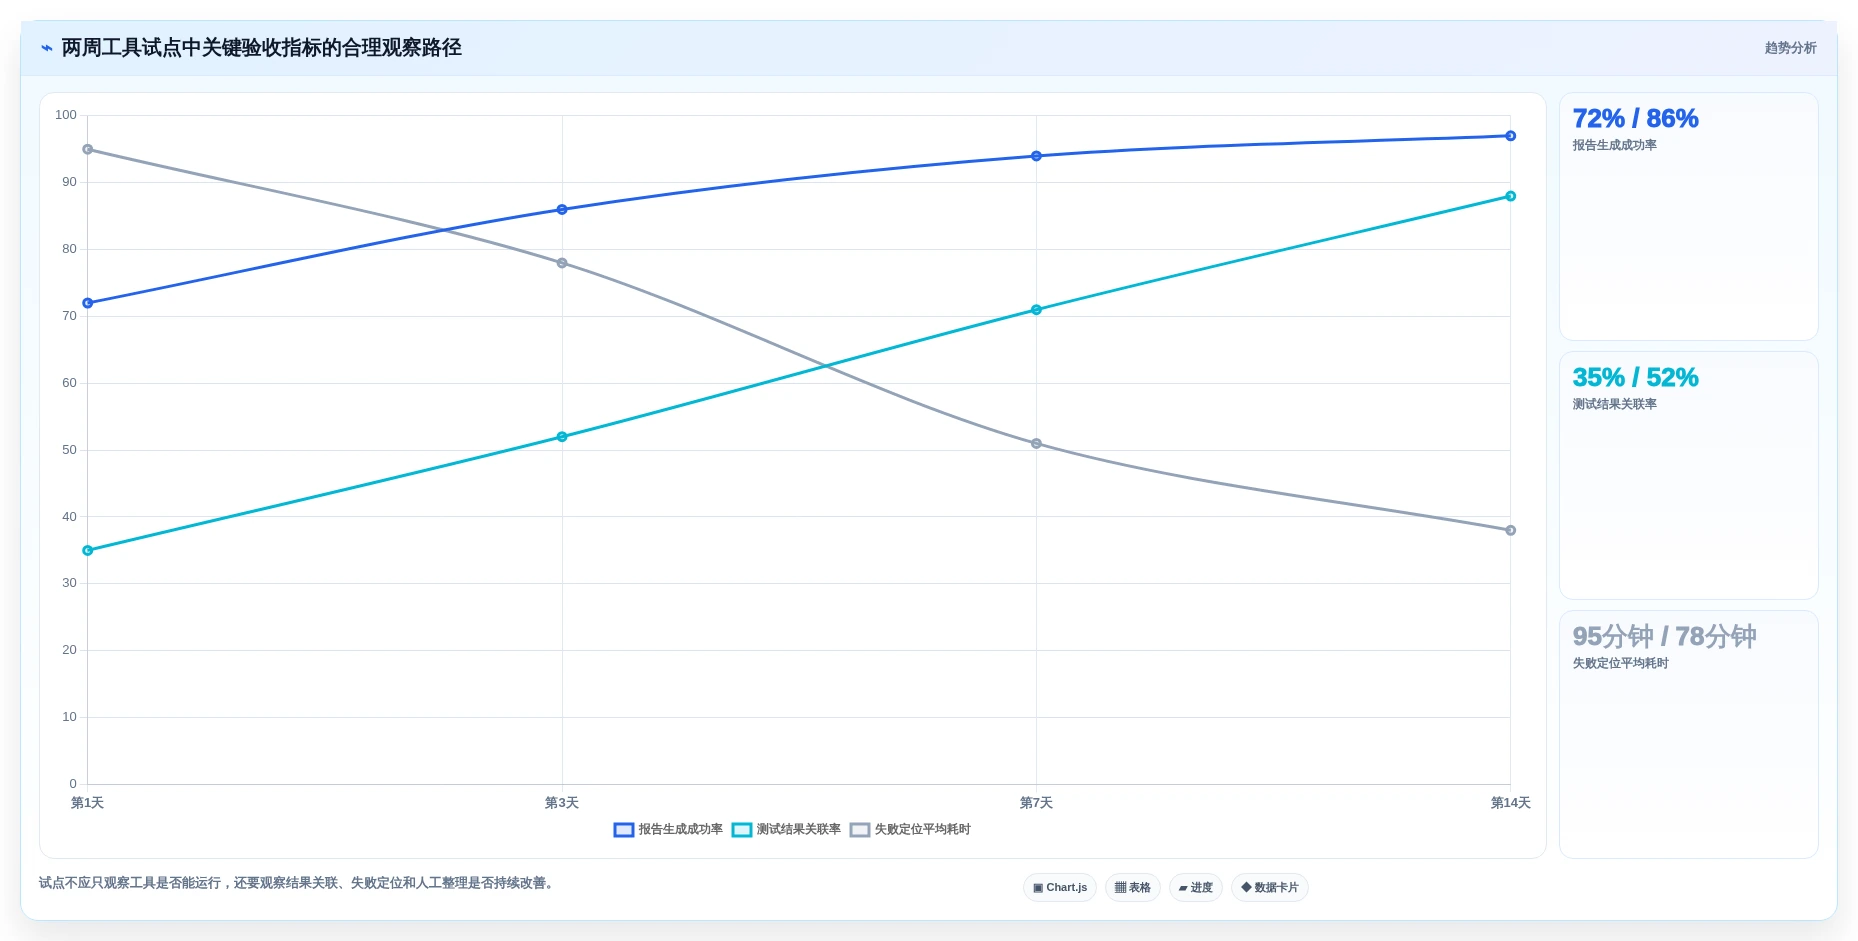Click the 0 y-axis label
Image resolution: width=1858 pixels, height=941 pixels.
point(73,784)
